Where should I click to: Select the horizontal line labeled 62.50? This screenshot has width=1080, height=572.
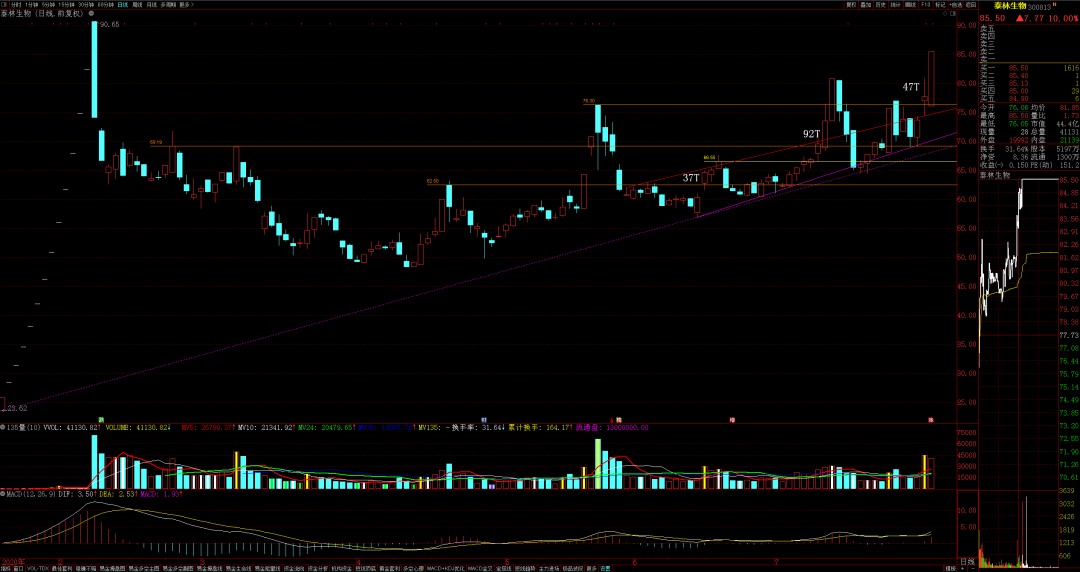tap(692, 185)
